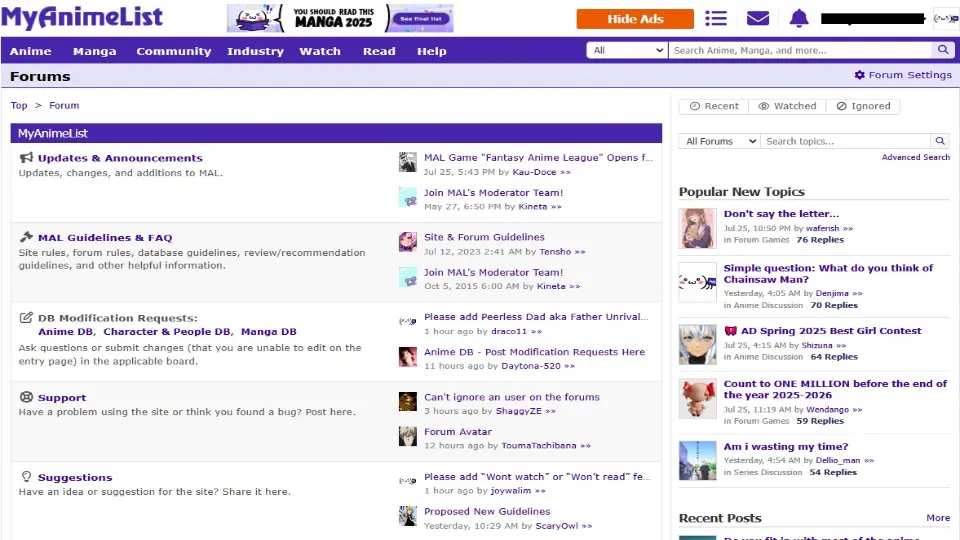
Task: Click the Updates & Announcements megaphone icon
Action: tap(26, 158)
